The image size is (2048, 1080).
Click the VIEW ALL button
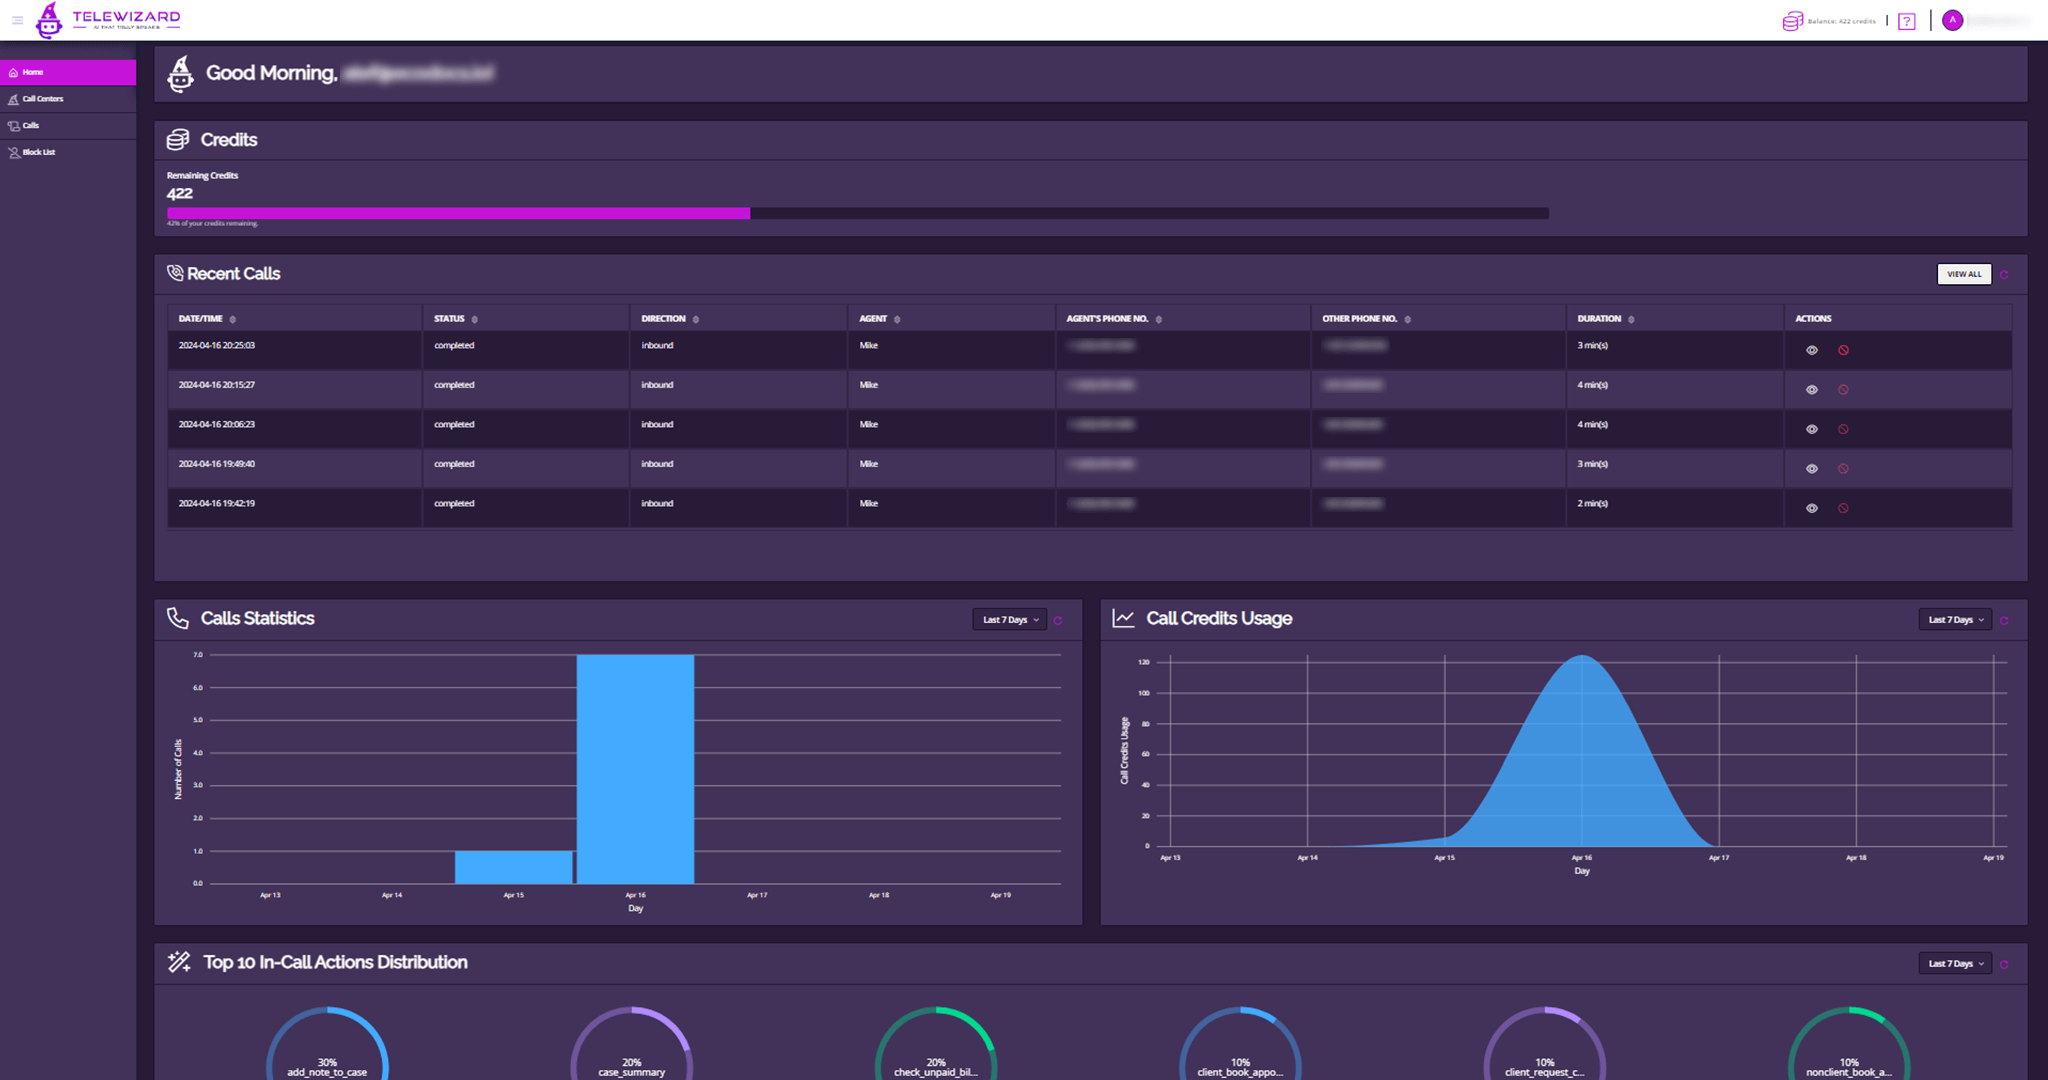coord(1963,274)
